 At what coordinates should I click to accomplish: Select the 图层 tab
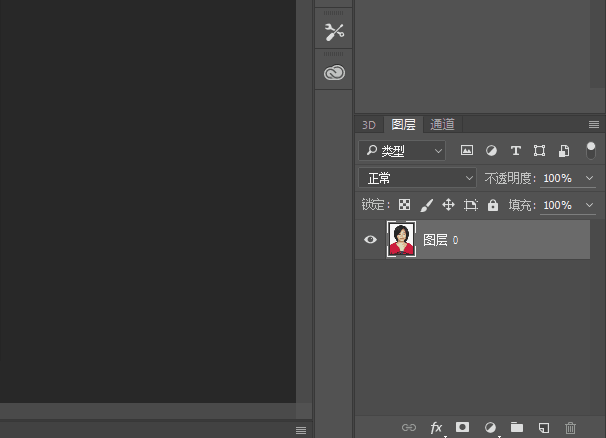click(403, 124)
